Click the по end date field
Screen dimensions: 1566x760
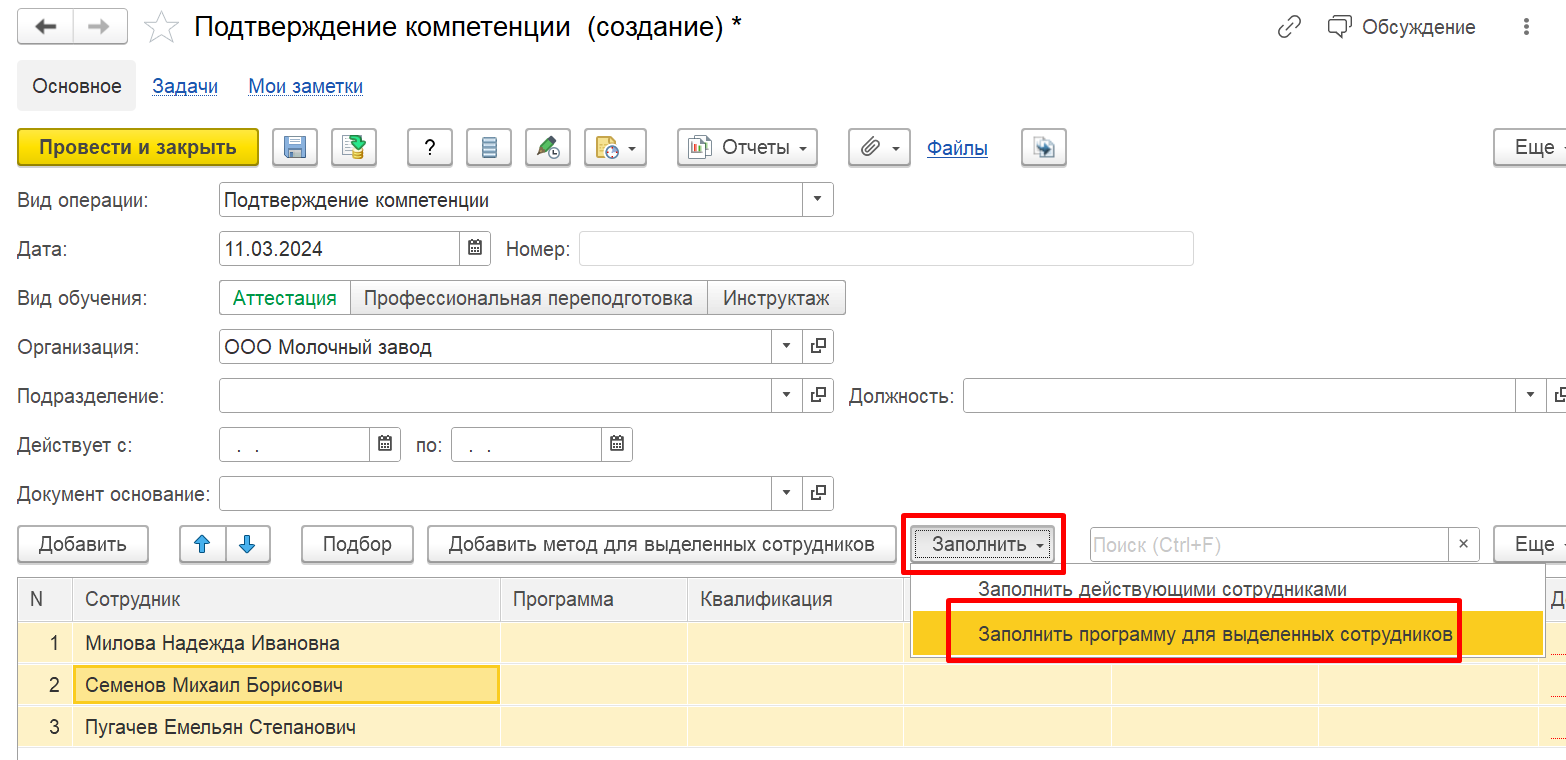point(526,445)
